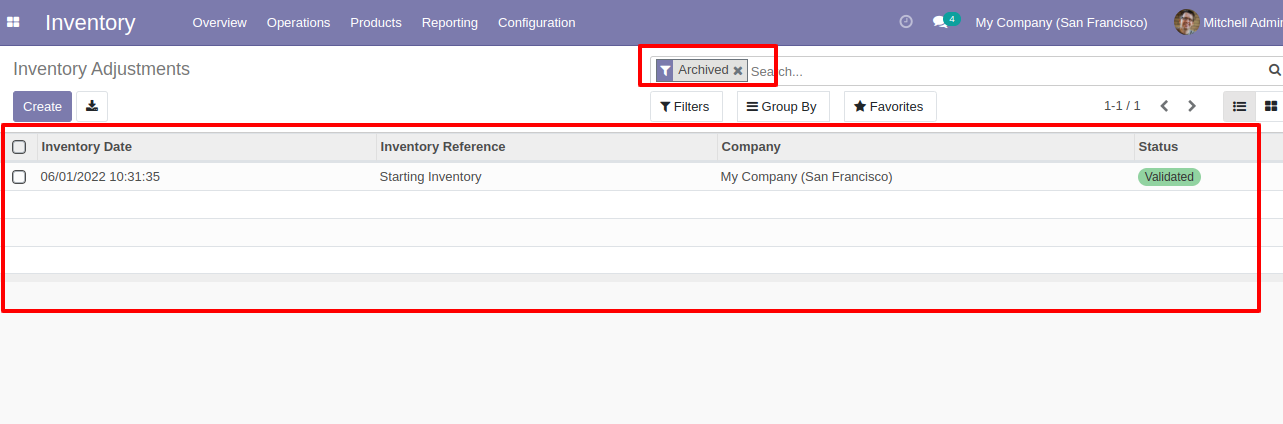Go to next page arrow

point(1191,106)
